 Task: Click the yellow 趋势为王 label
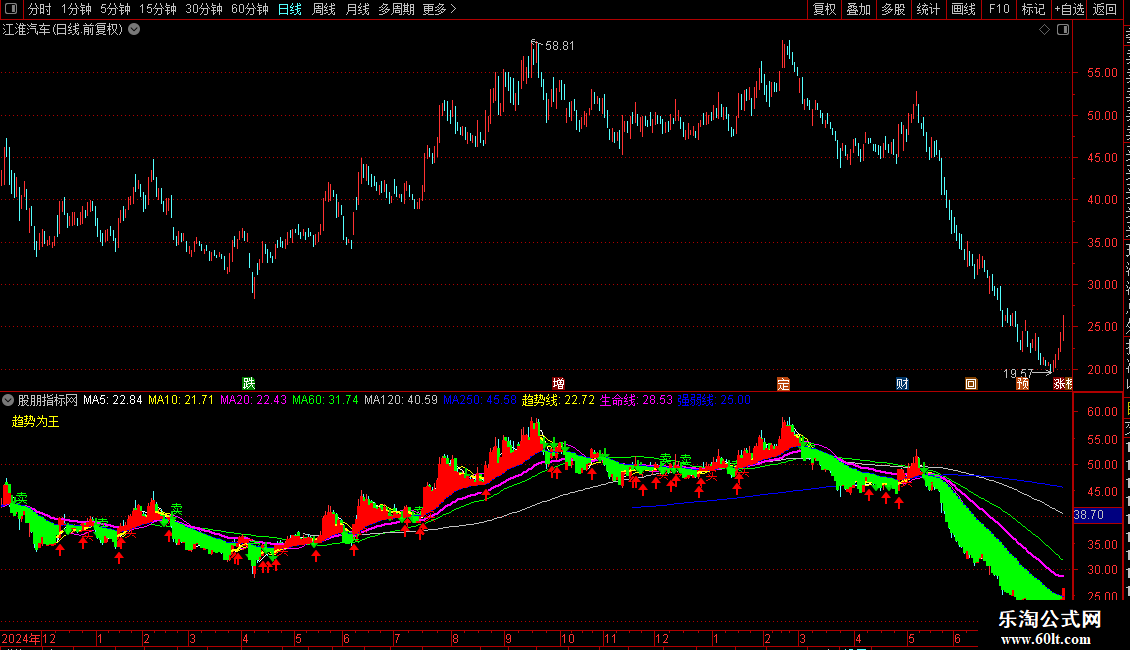35,422
